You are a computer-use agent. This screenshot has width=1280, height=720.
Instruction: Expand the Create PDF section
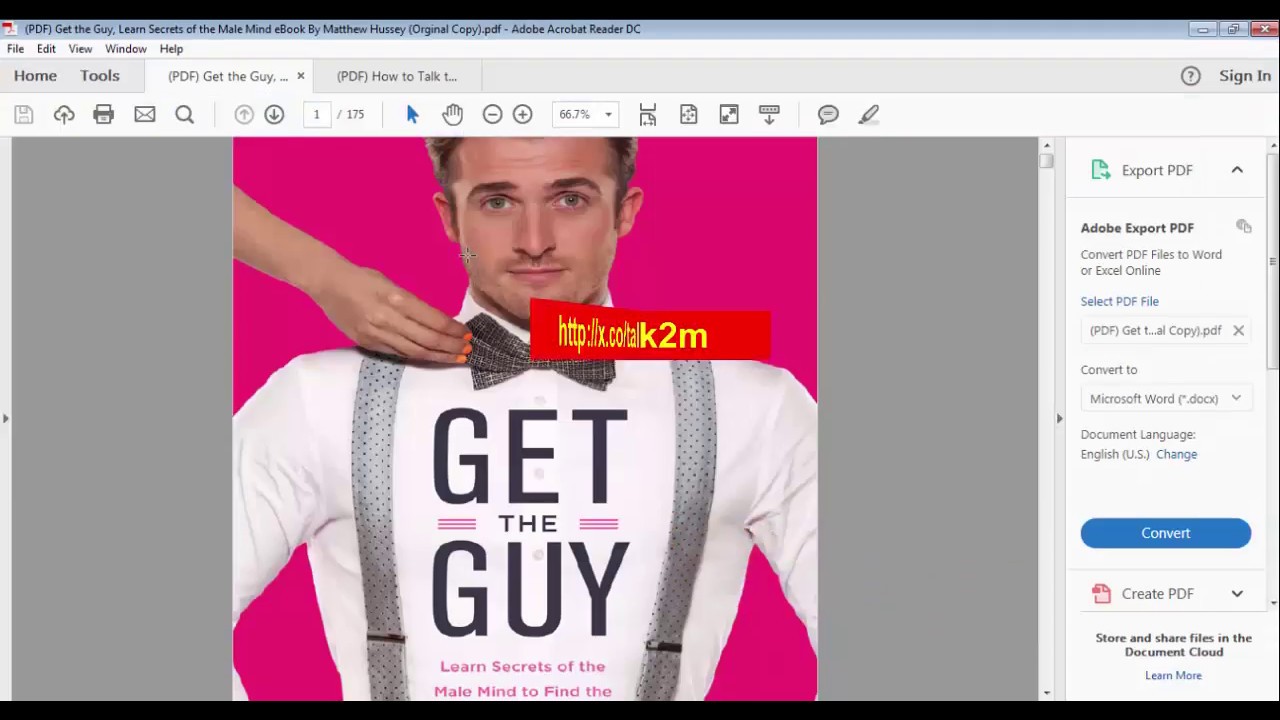click(x=1237, y=594)
